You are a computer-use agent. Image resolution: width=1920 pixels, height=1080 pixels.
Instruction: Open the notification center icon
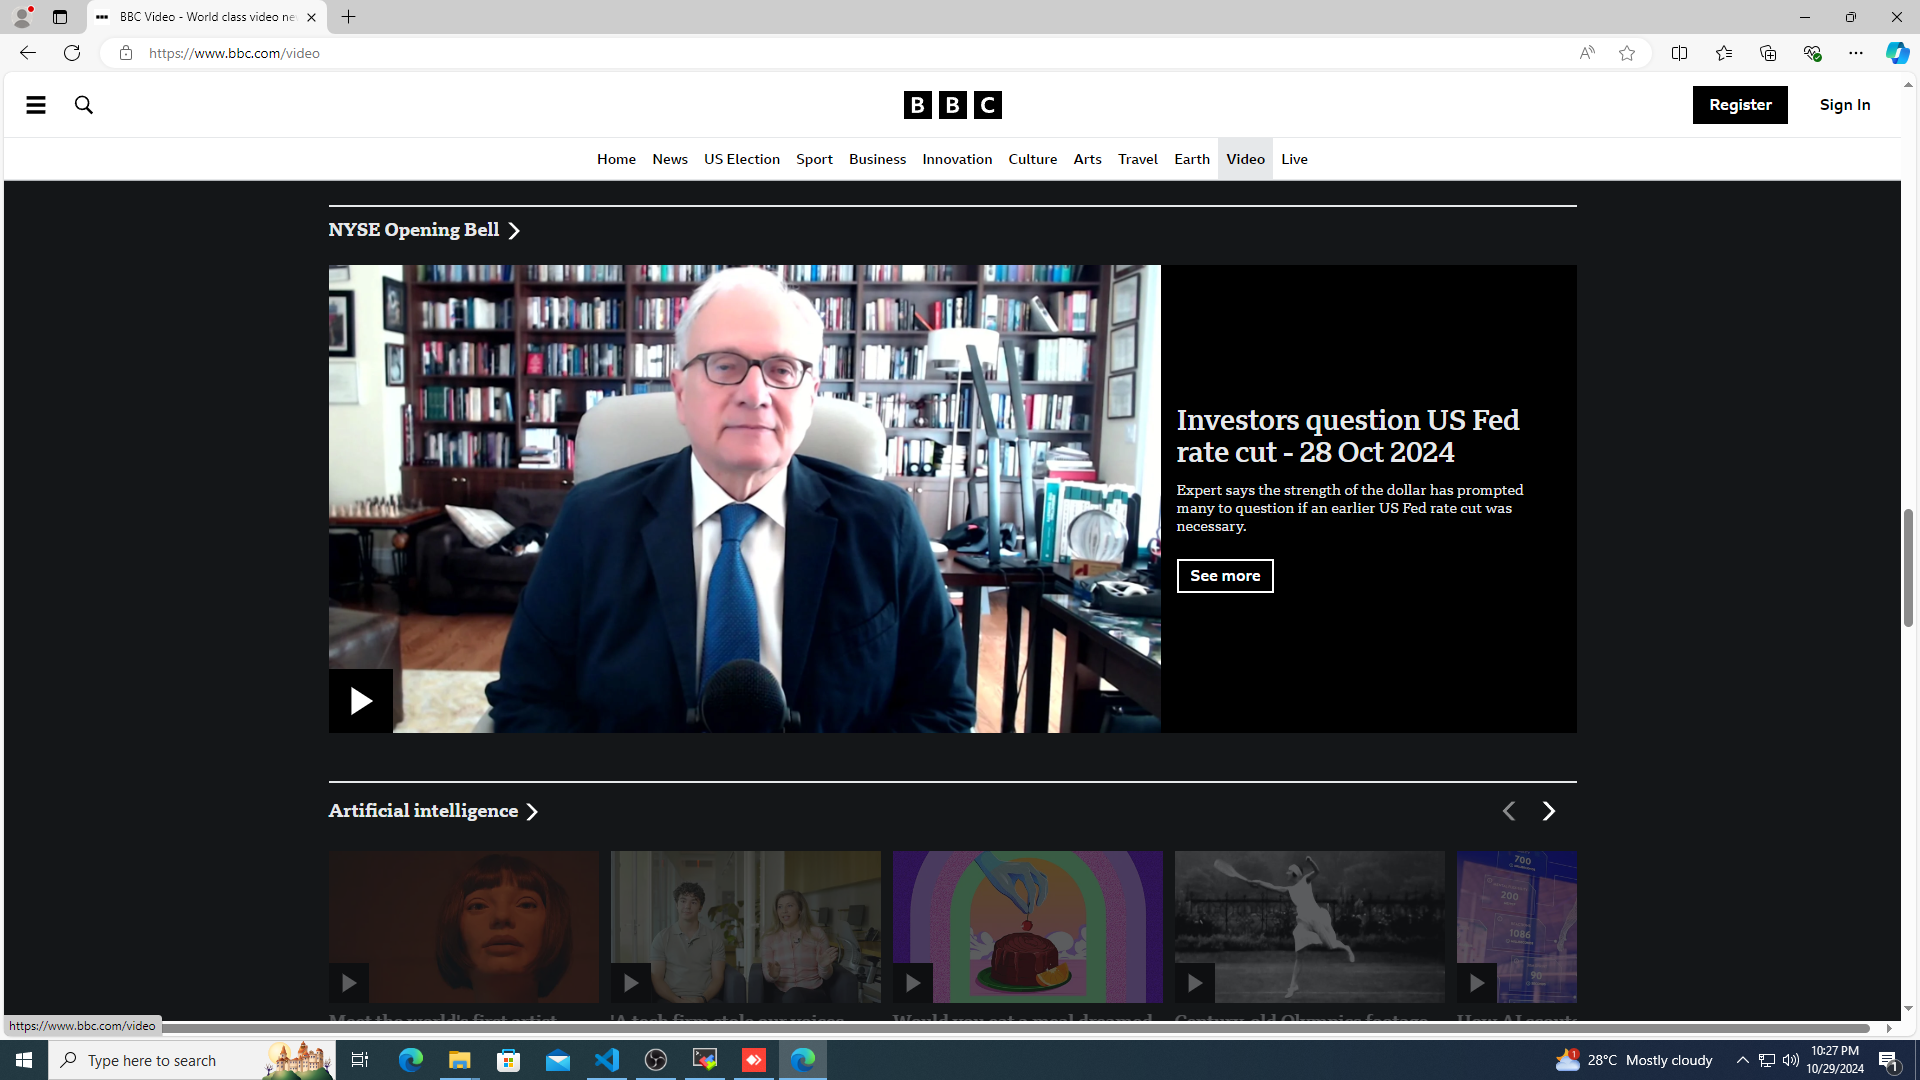tap(1889, 1060)
